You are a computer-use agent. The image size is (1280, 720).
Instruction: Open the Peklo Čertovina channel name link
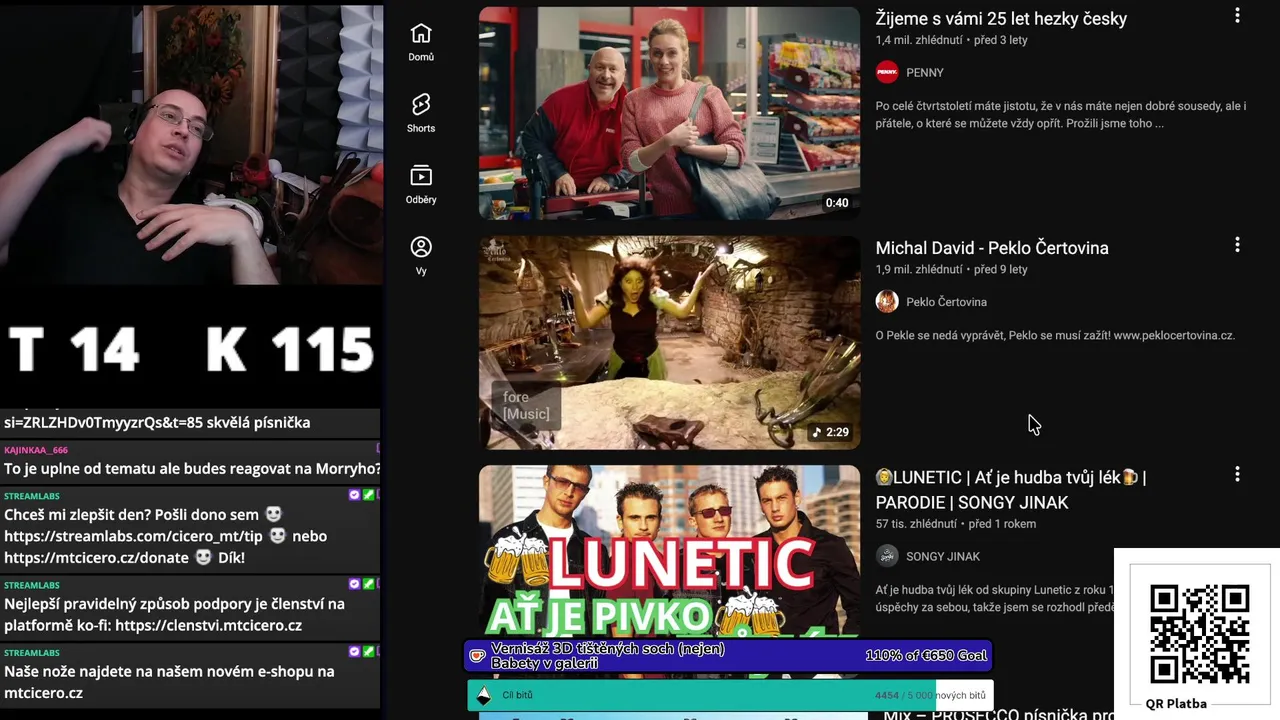pyautogui.click(x=946, y=302)
